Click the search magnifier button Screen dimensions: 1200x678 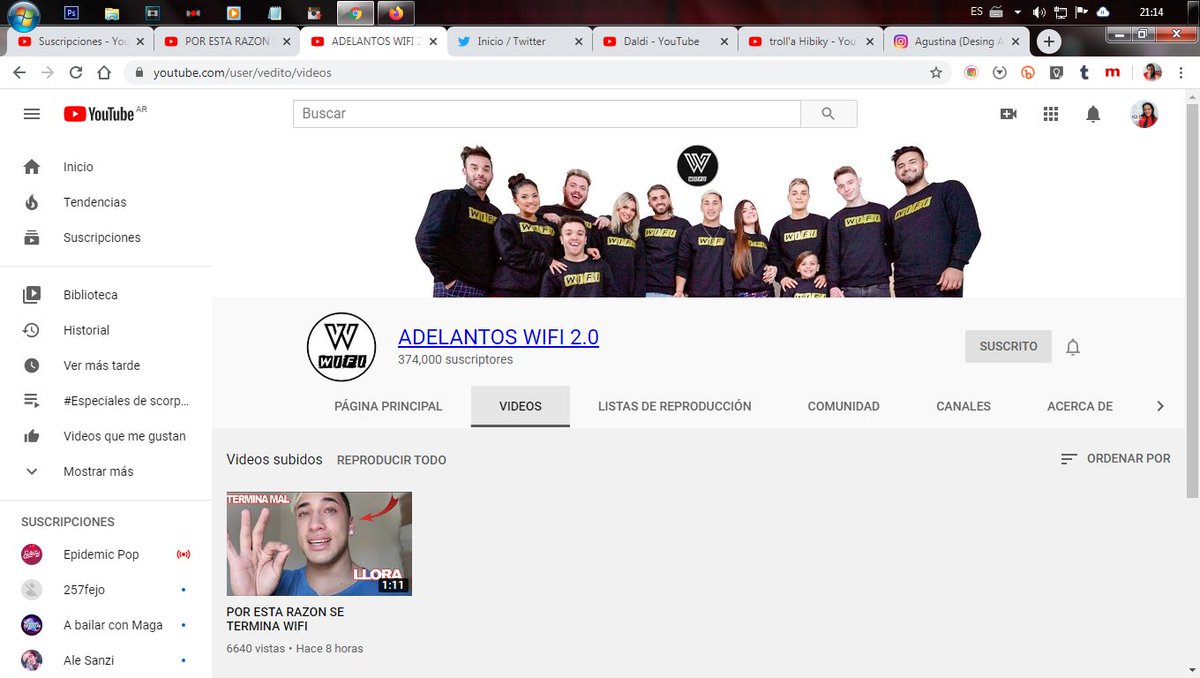828,114
